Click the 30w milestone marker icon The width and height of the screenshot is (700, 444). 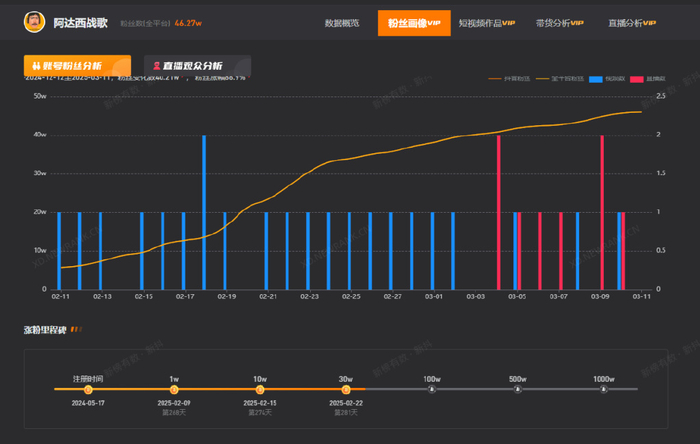click(346, 390)
